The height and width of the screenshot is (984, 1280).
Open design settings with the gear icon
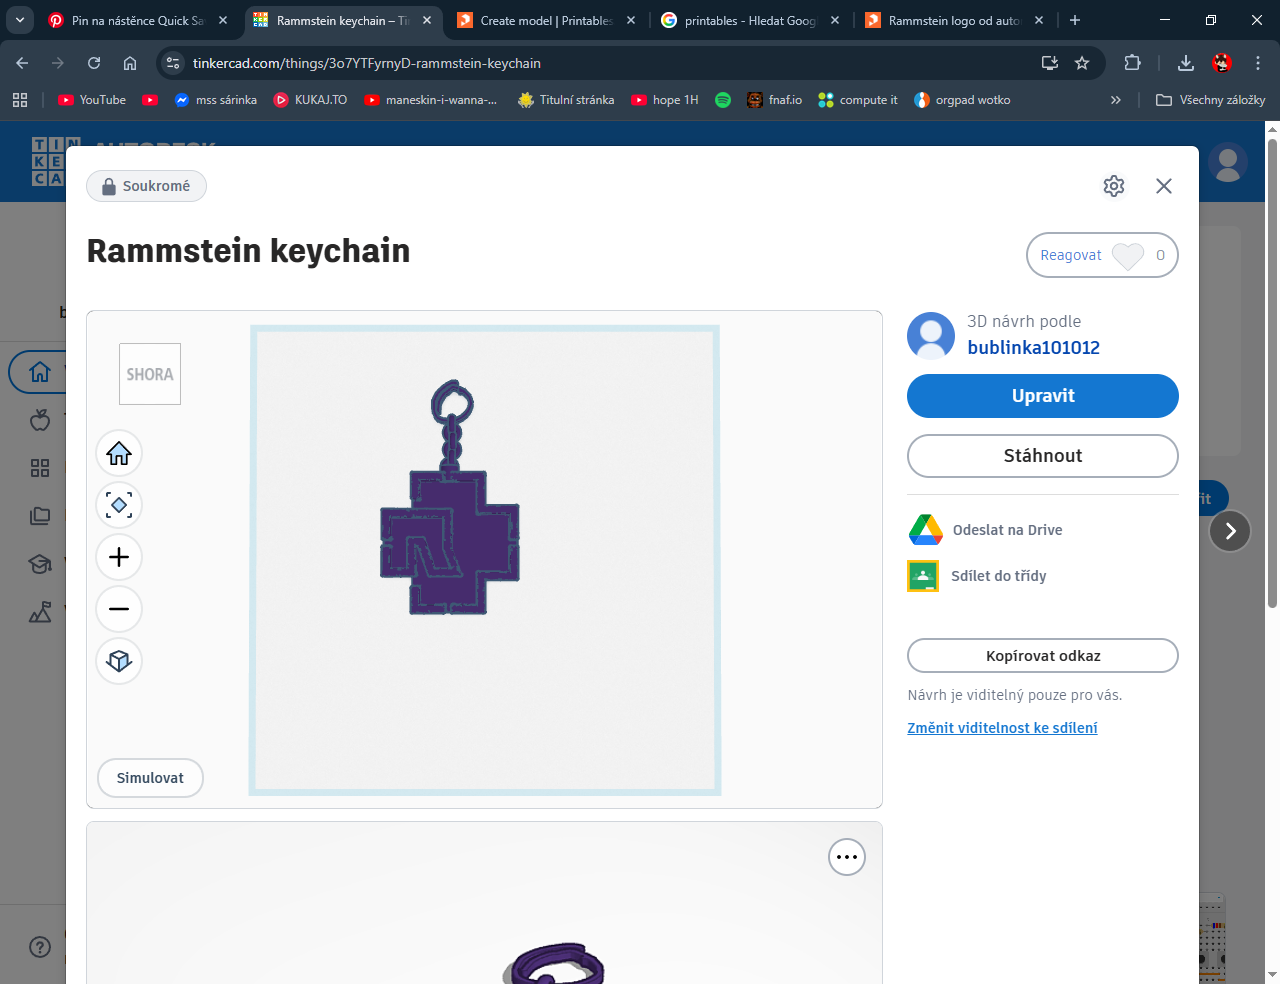click(1114, 186)
